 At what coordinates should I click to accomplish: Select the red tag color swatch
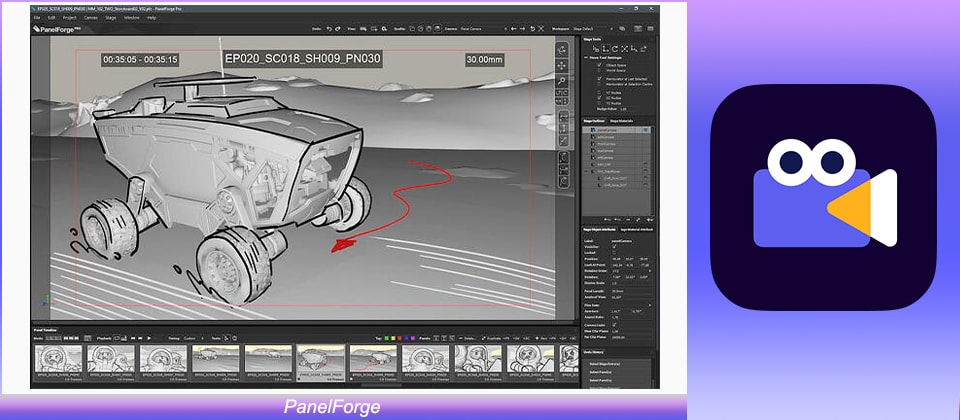400,337
